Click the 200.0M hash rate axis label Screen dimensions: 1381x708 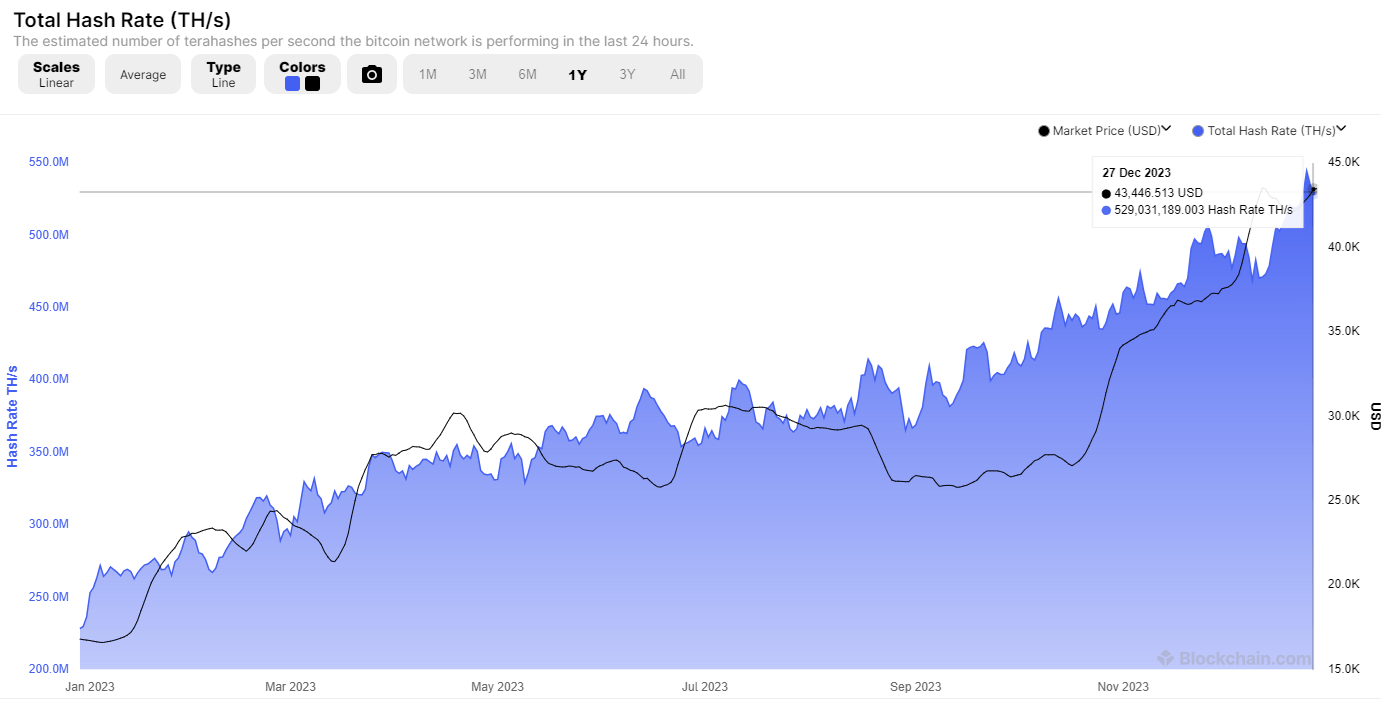48,669
